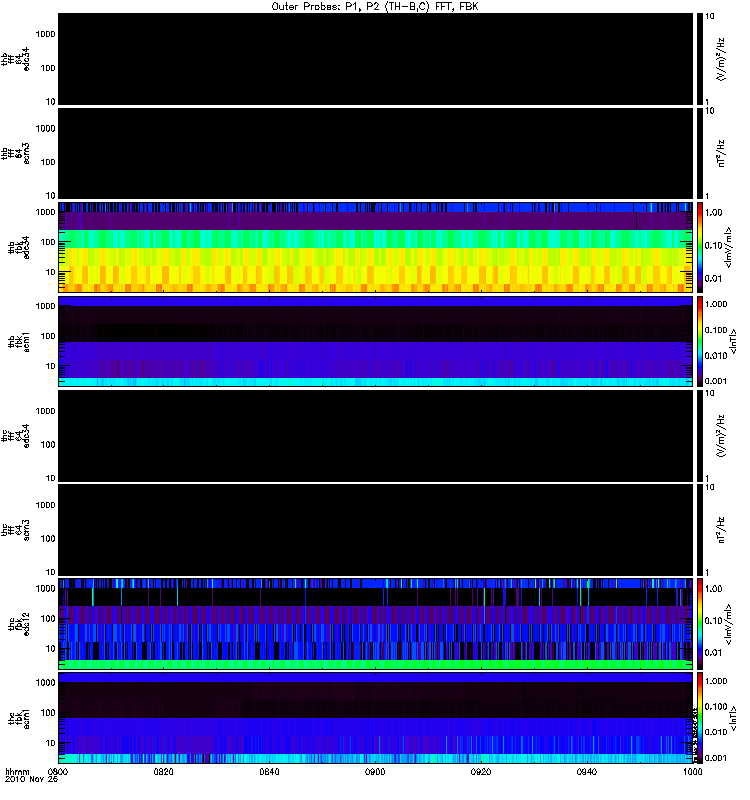Viewport: 750px width, 800px height.
Task: Click the '100' frequency tick of the top thb fff edc34 panel
Action: (x=48, y=68)
